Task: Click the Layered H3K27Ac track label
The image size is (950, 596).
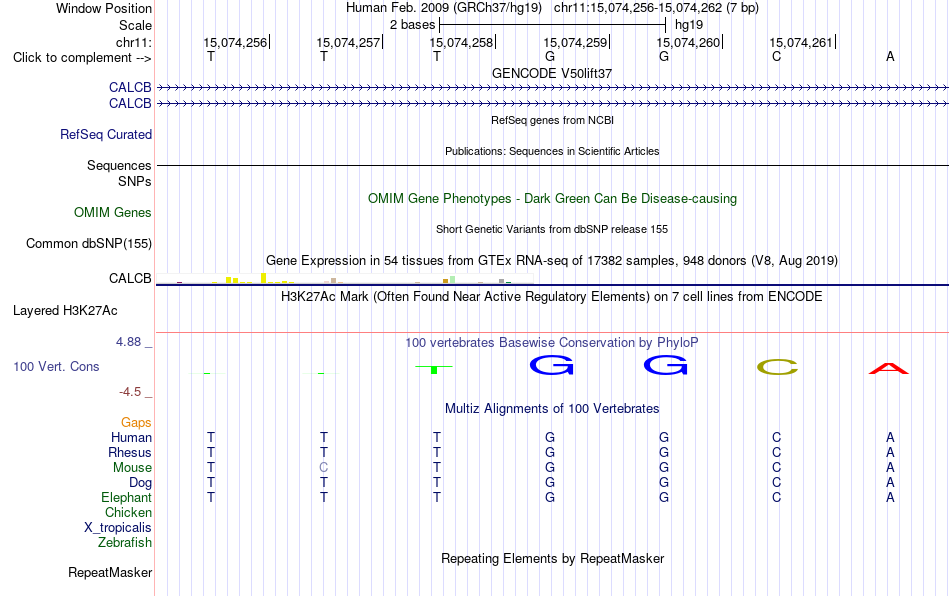Action: click(65, 311)
